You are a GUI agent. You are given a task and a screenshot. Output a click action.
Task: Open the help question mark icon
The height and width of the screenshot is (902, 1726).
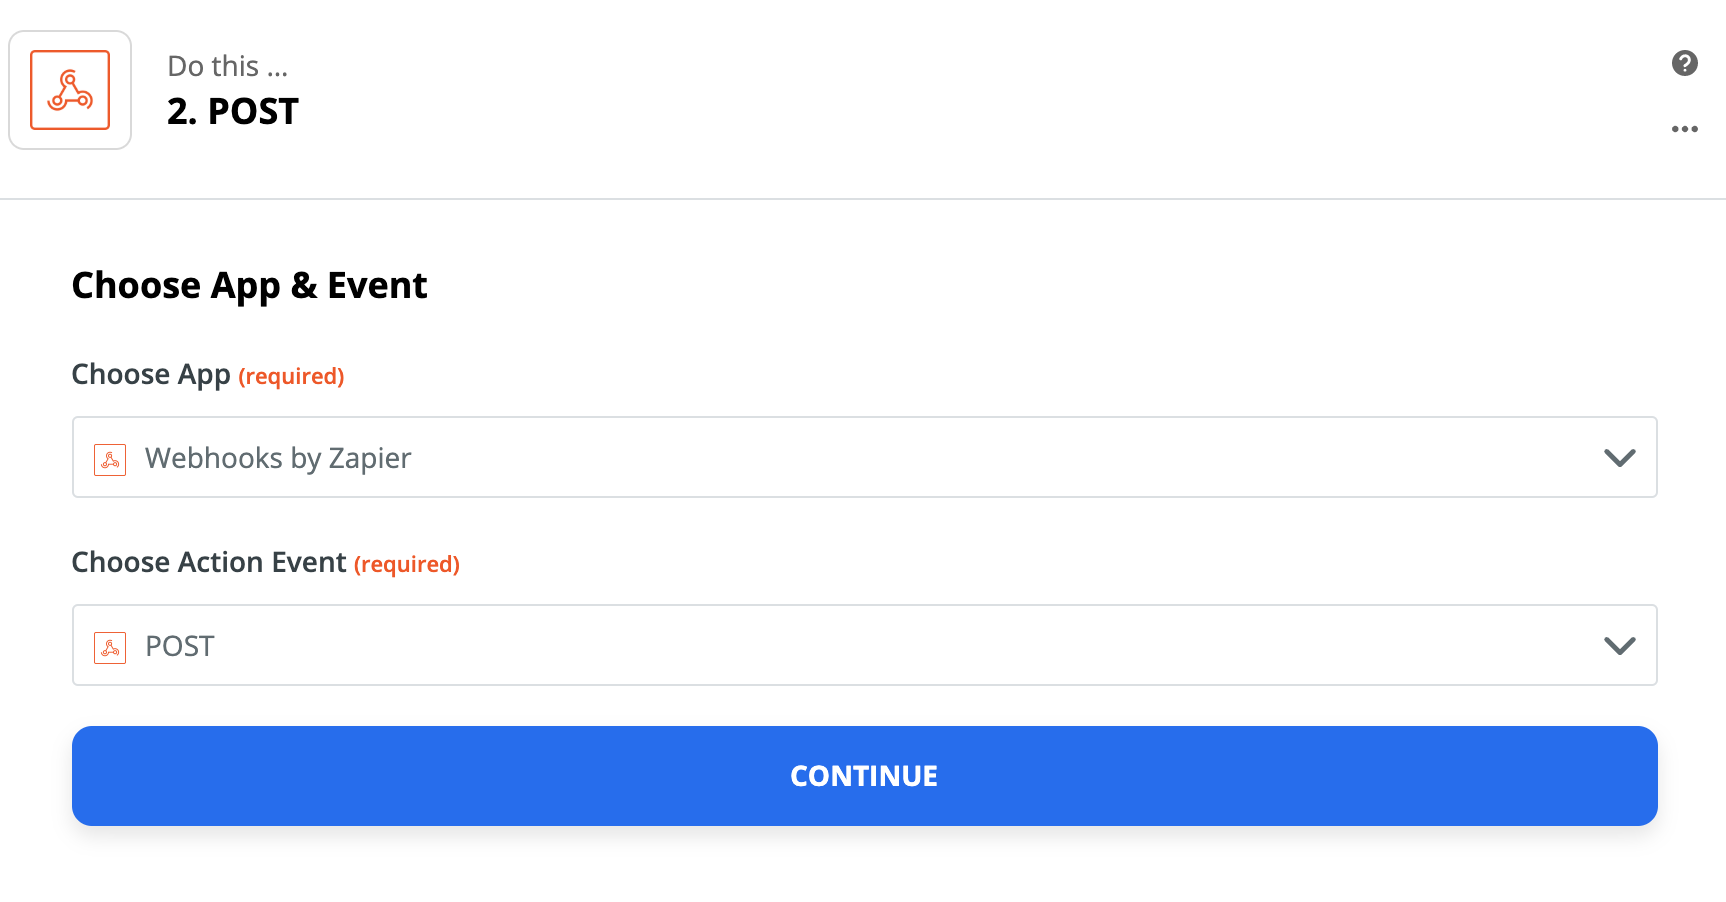[x=1685, y=63]
